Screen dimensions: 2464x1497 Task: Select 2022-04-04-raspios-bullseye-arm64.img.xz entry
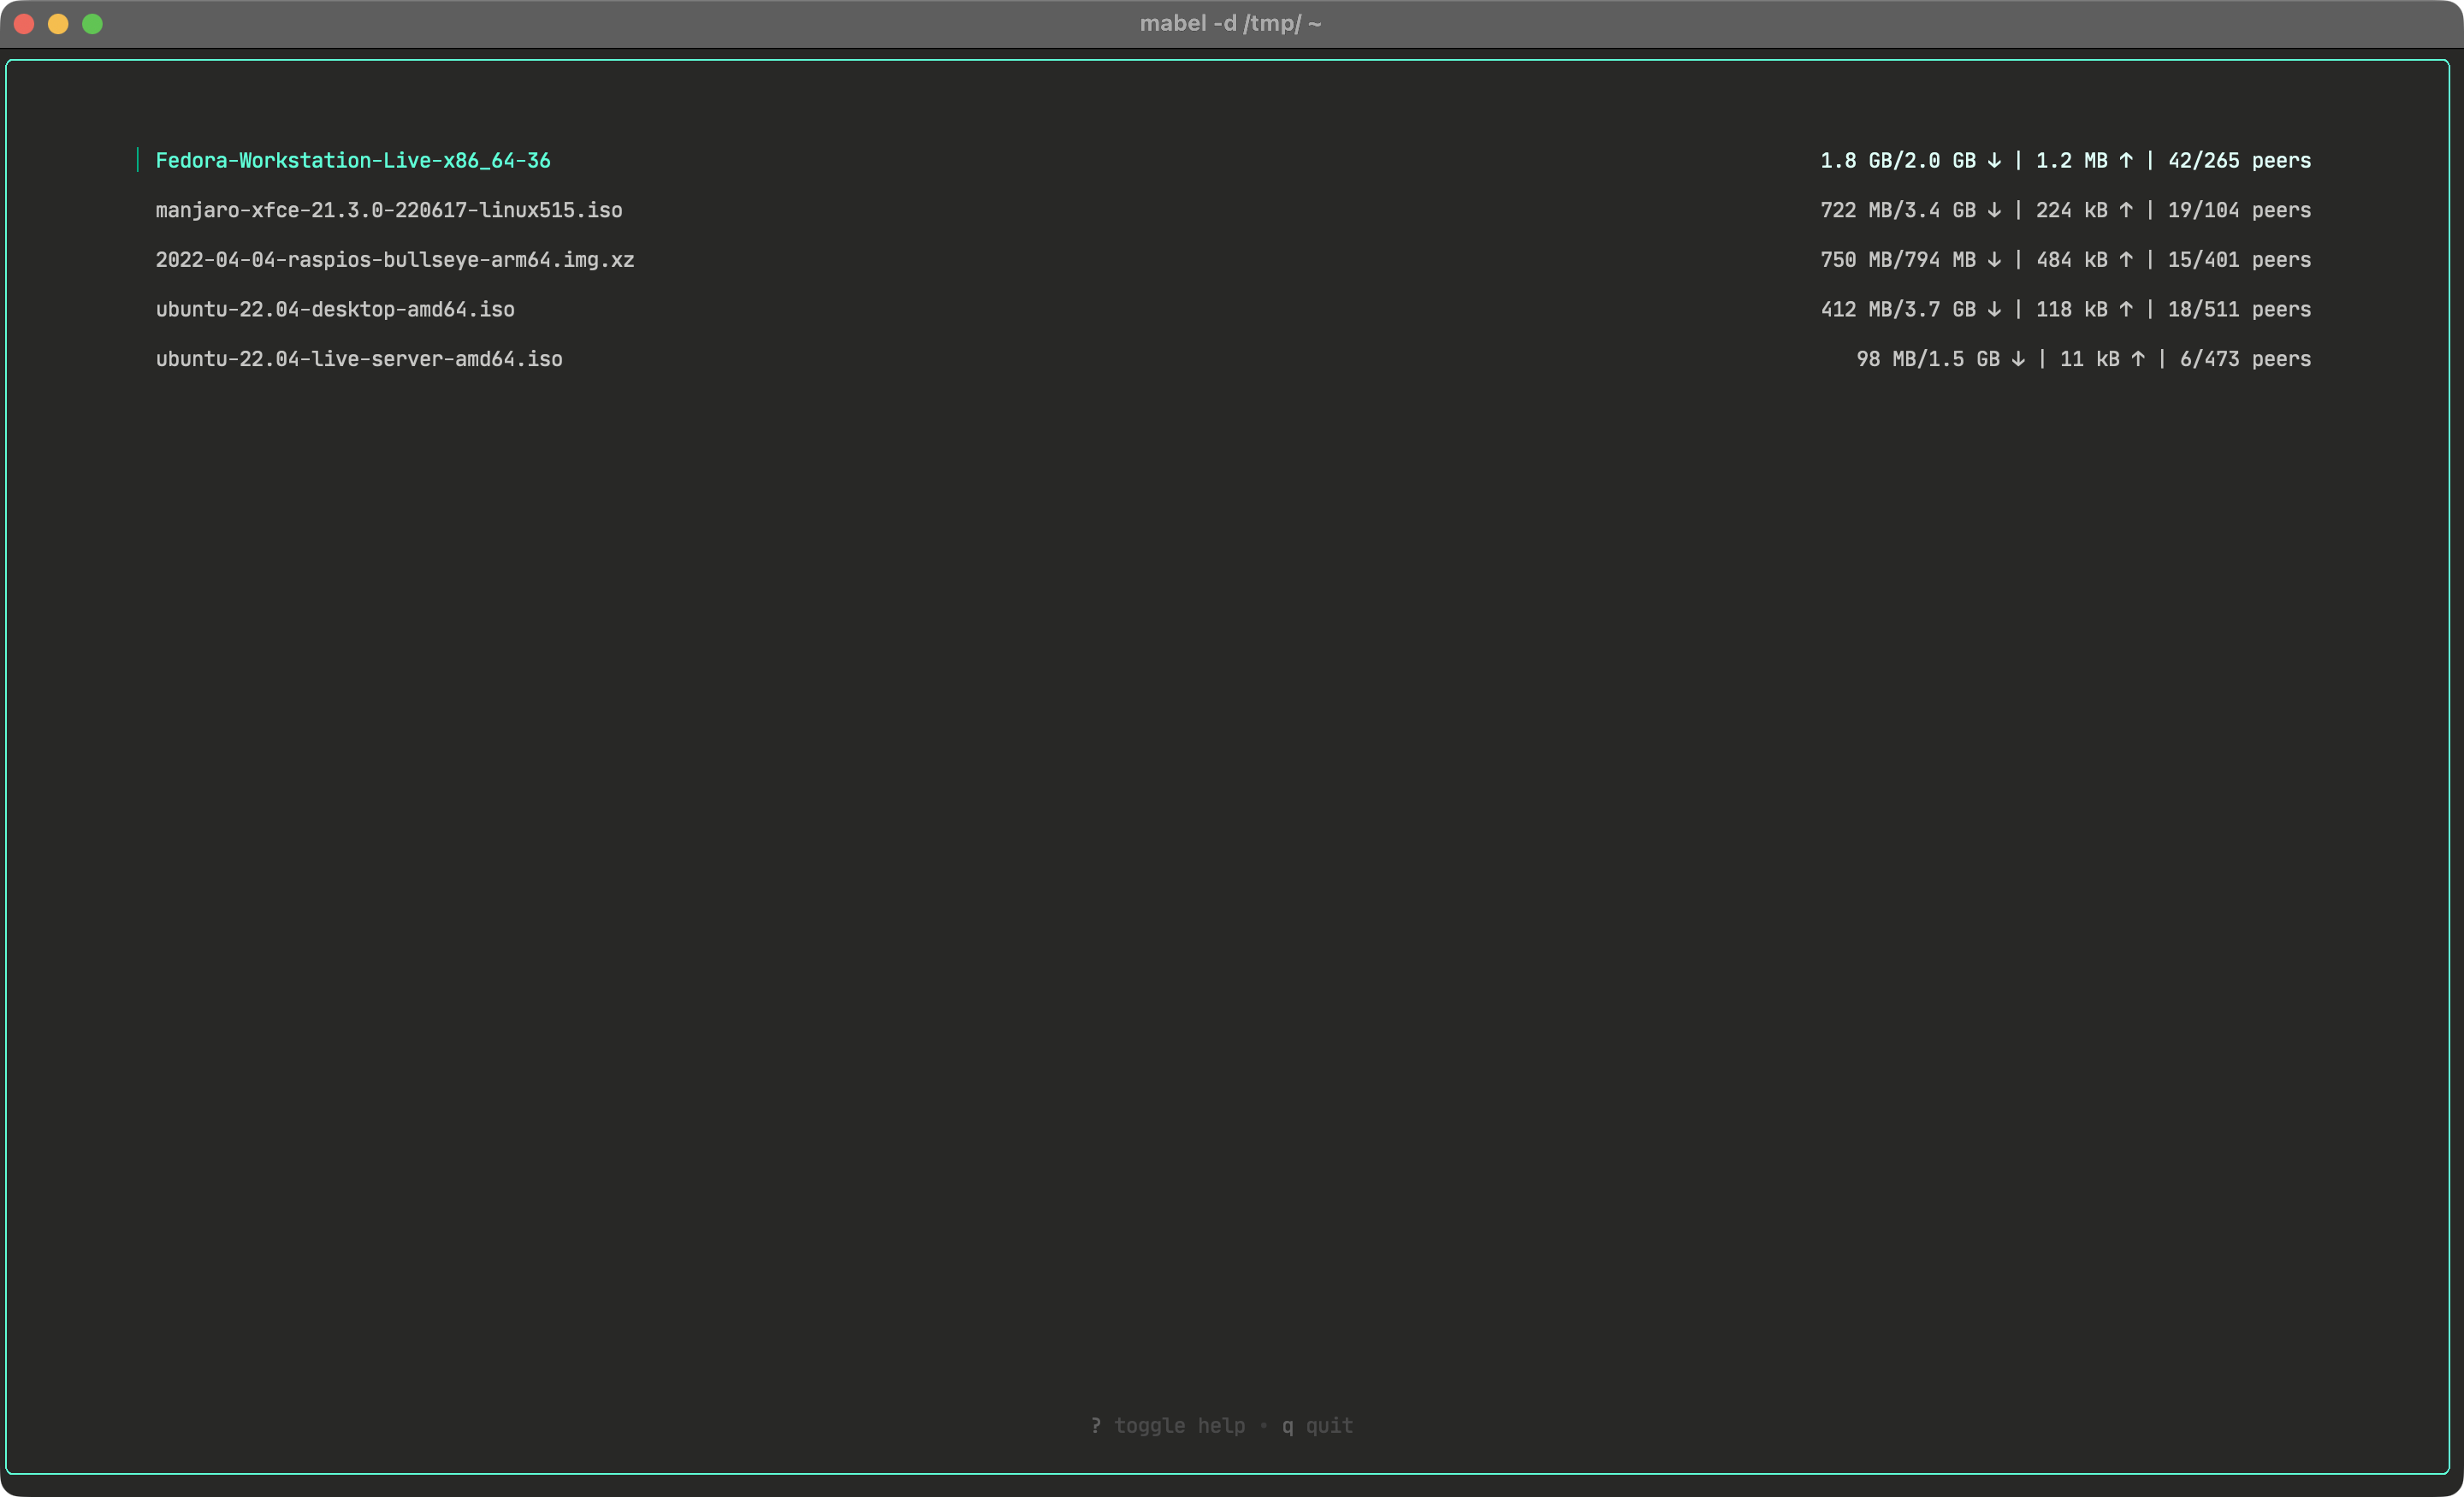pyautogui.click(x=395, y=259)
